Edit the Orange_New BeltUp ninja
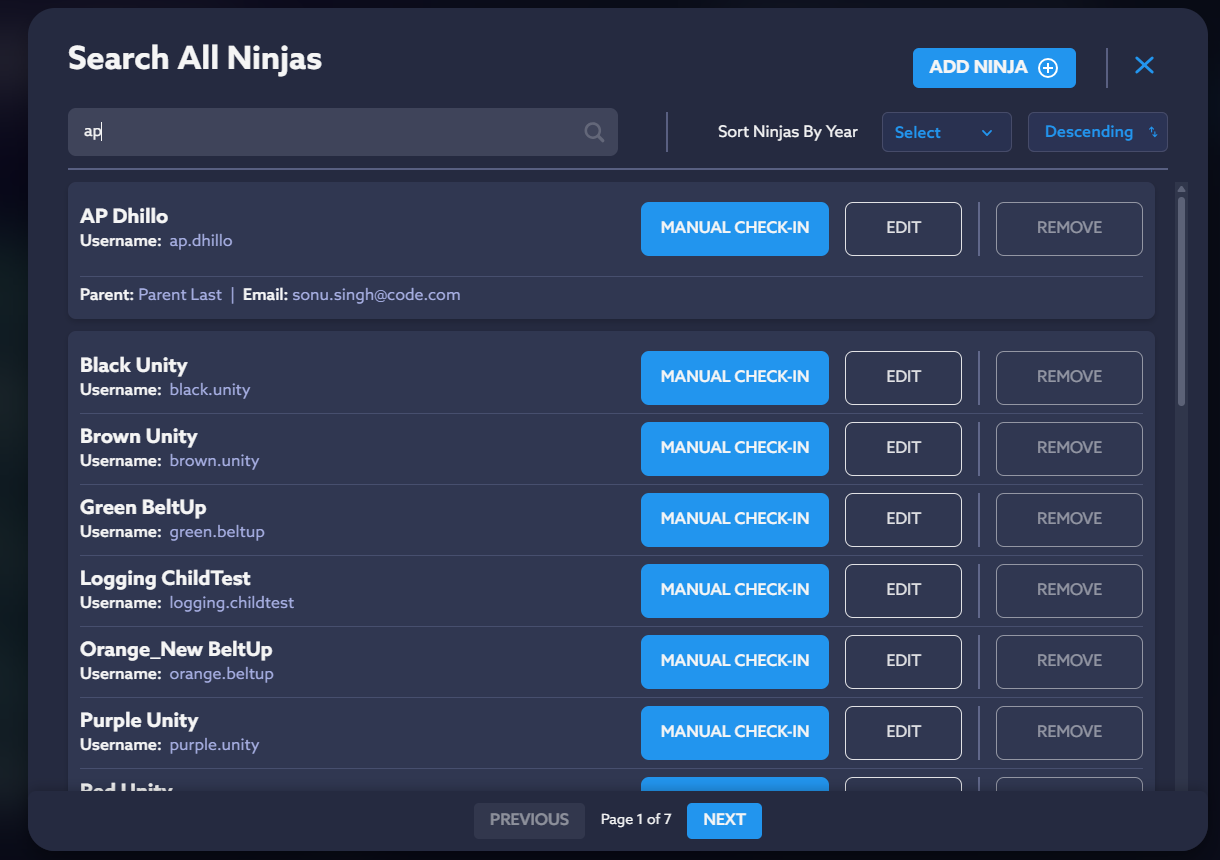1220x860 pixels. pyautogui.click(x=903, y=661)
